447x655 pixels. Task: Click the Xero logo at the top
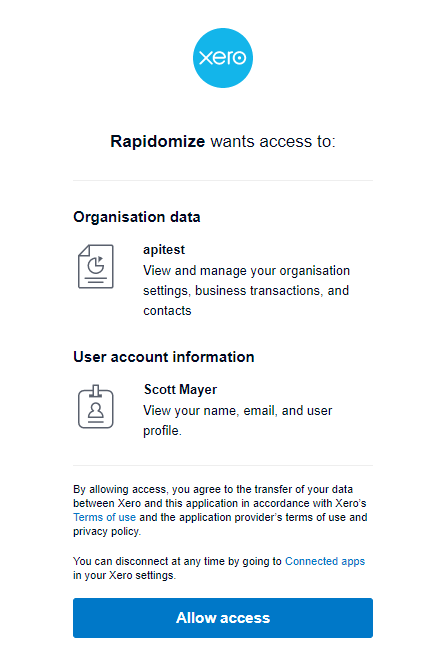[223, 58]
